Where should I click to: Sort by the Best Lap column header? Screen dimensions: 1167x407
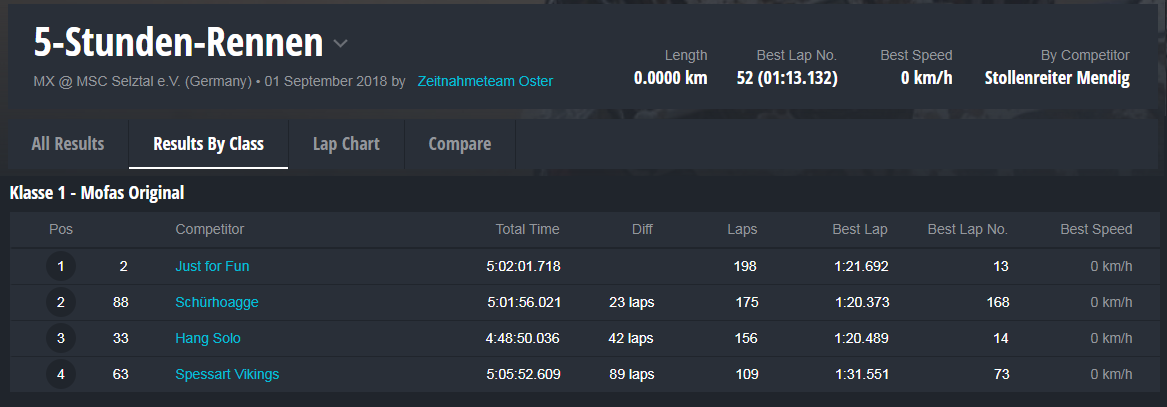point(859,230)
